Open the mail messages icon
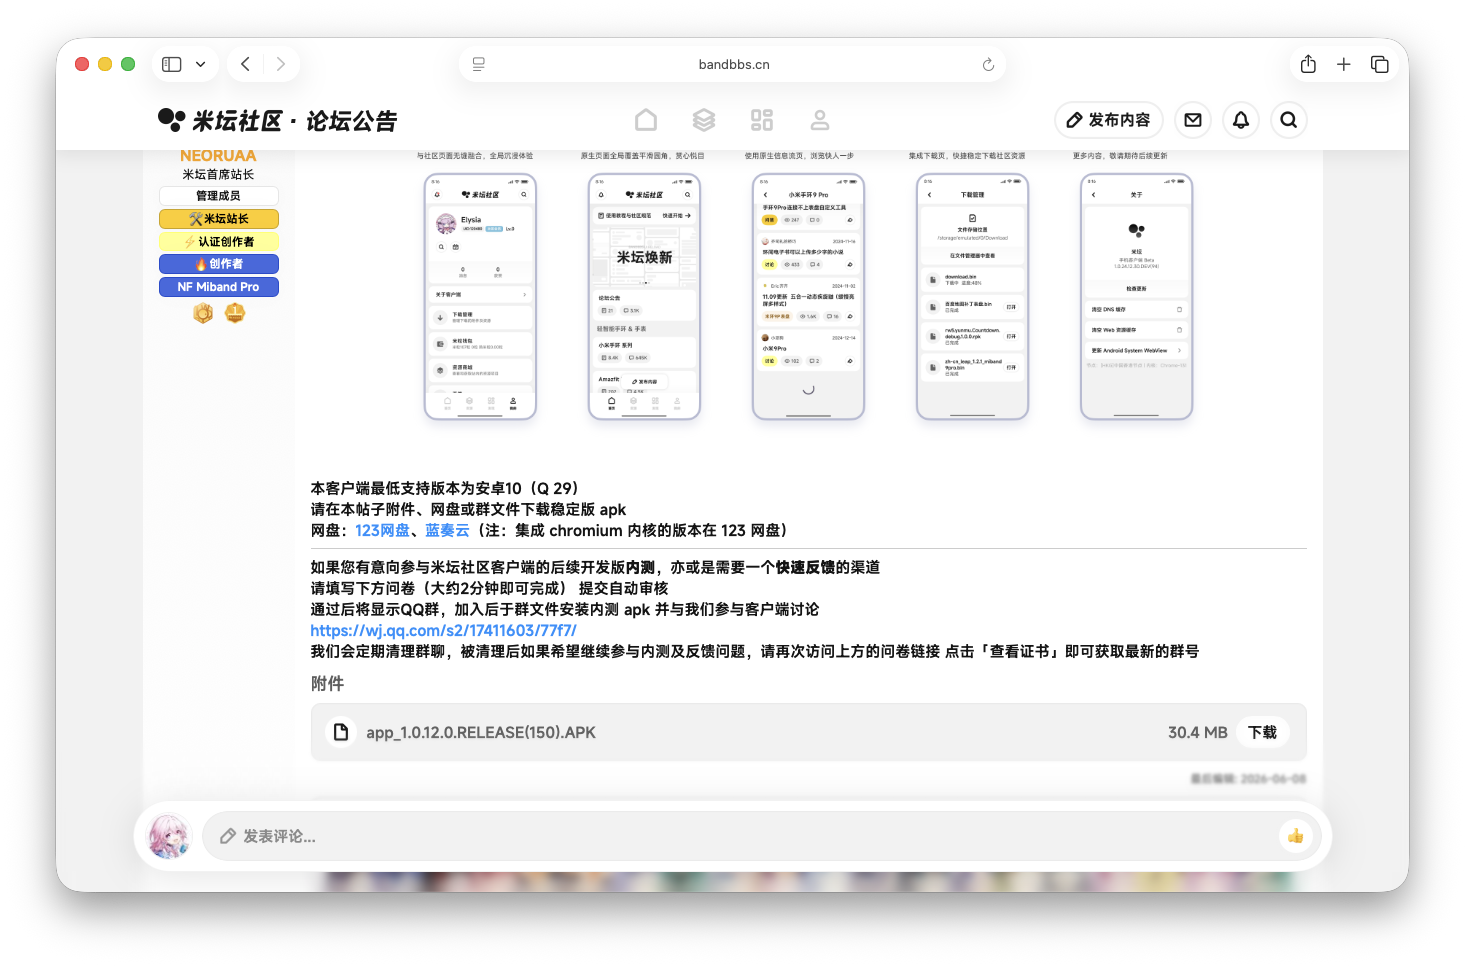The image size is (1465, 966). click(x=1193, y=120)
